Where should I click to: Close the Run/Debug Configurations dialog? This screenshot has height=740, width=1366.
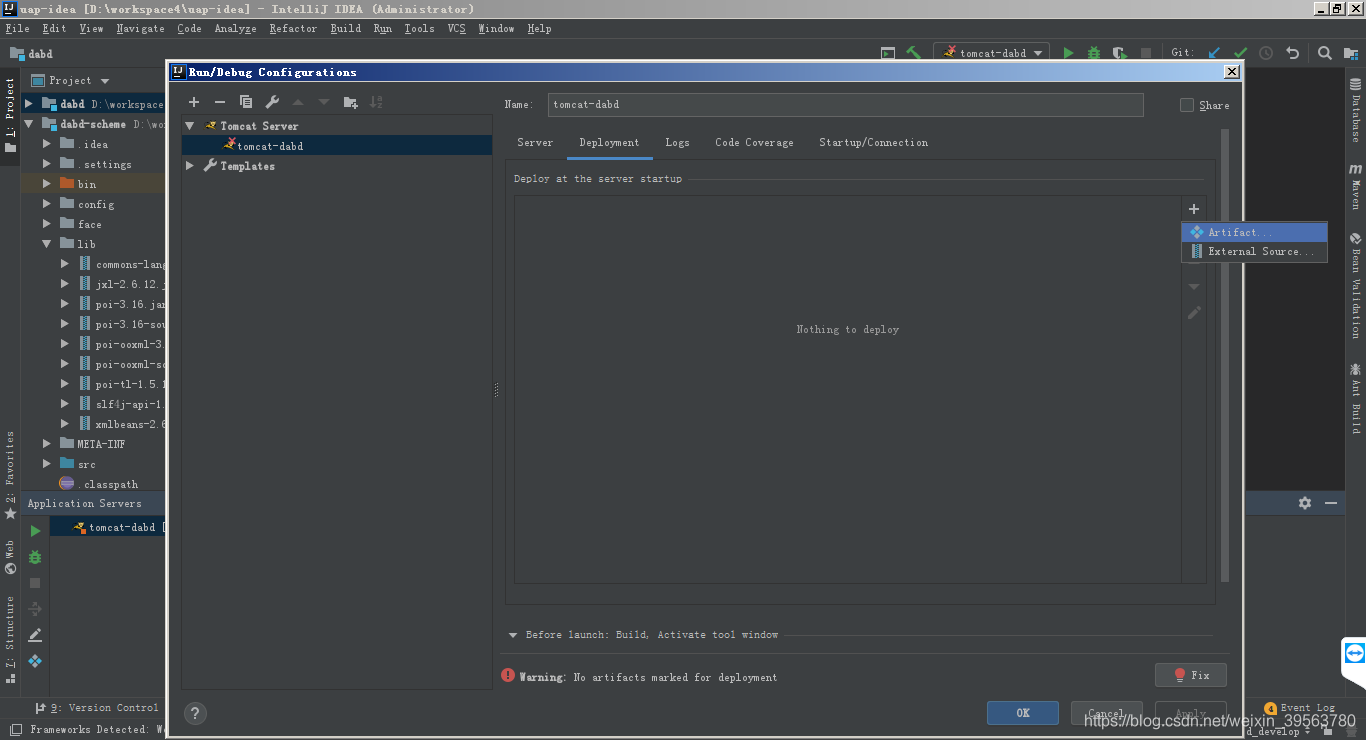click(x=1232, y=72)
